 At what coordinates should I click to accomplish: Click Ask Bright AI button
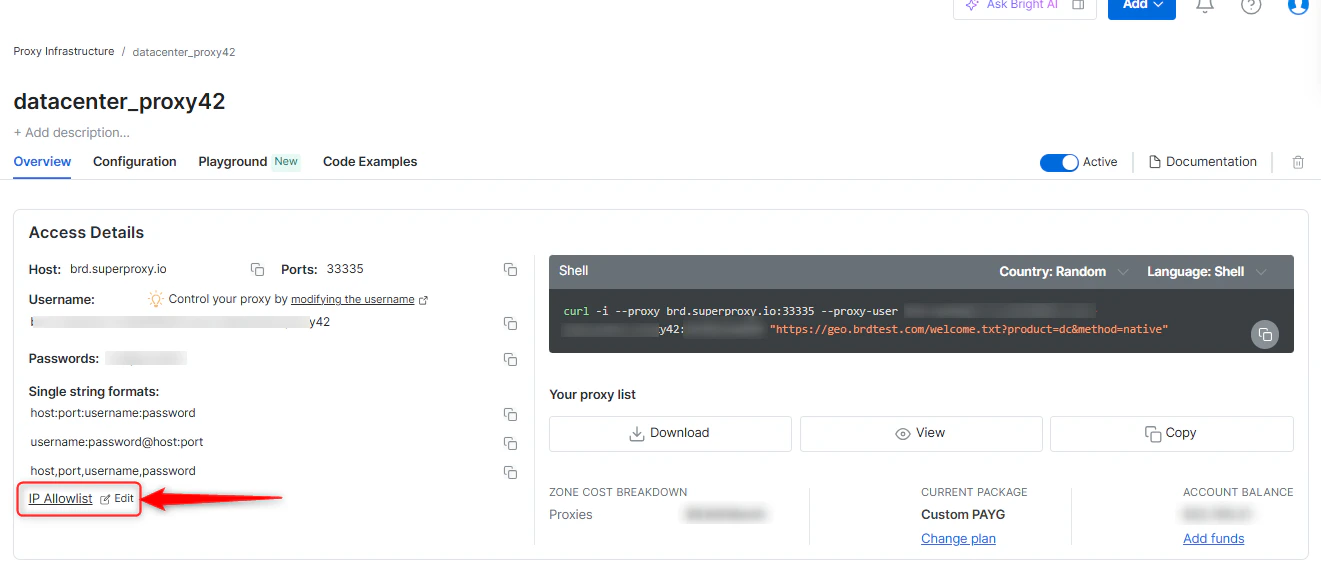[x=1025, y=6]
